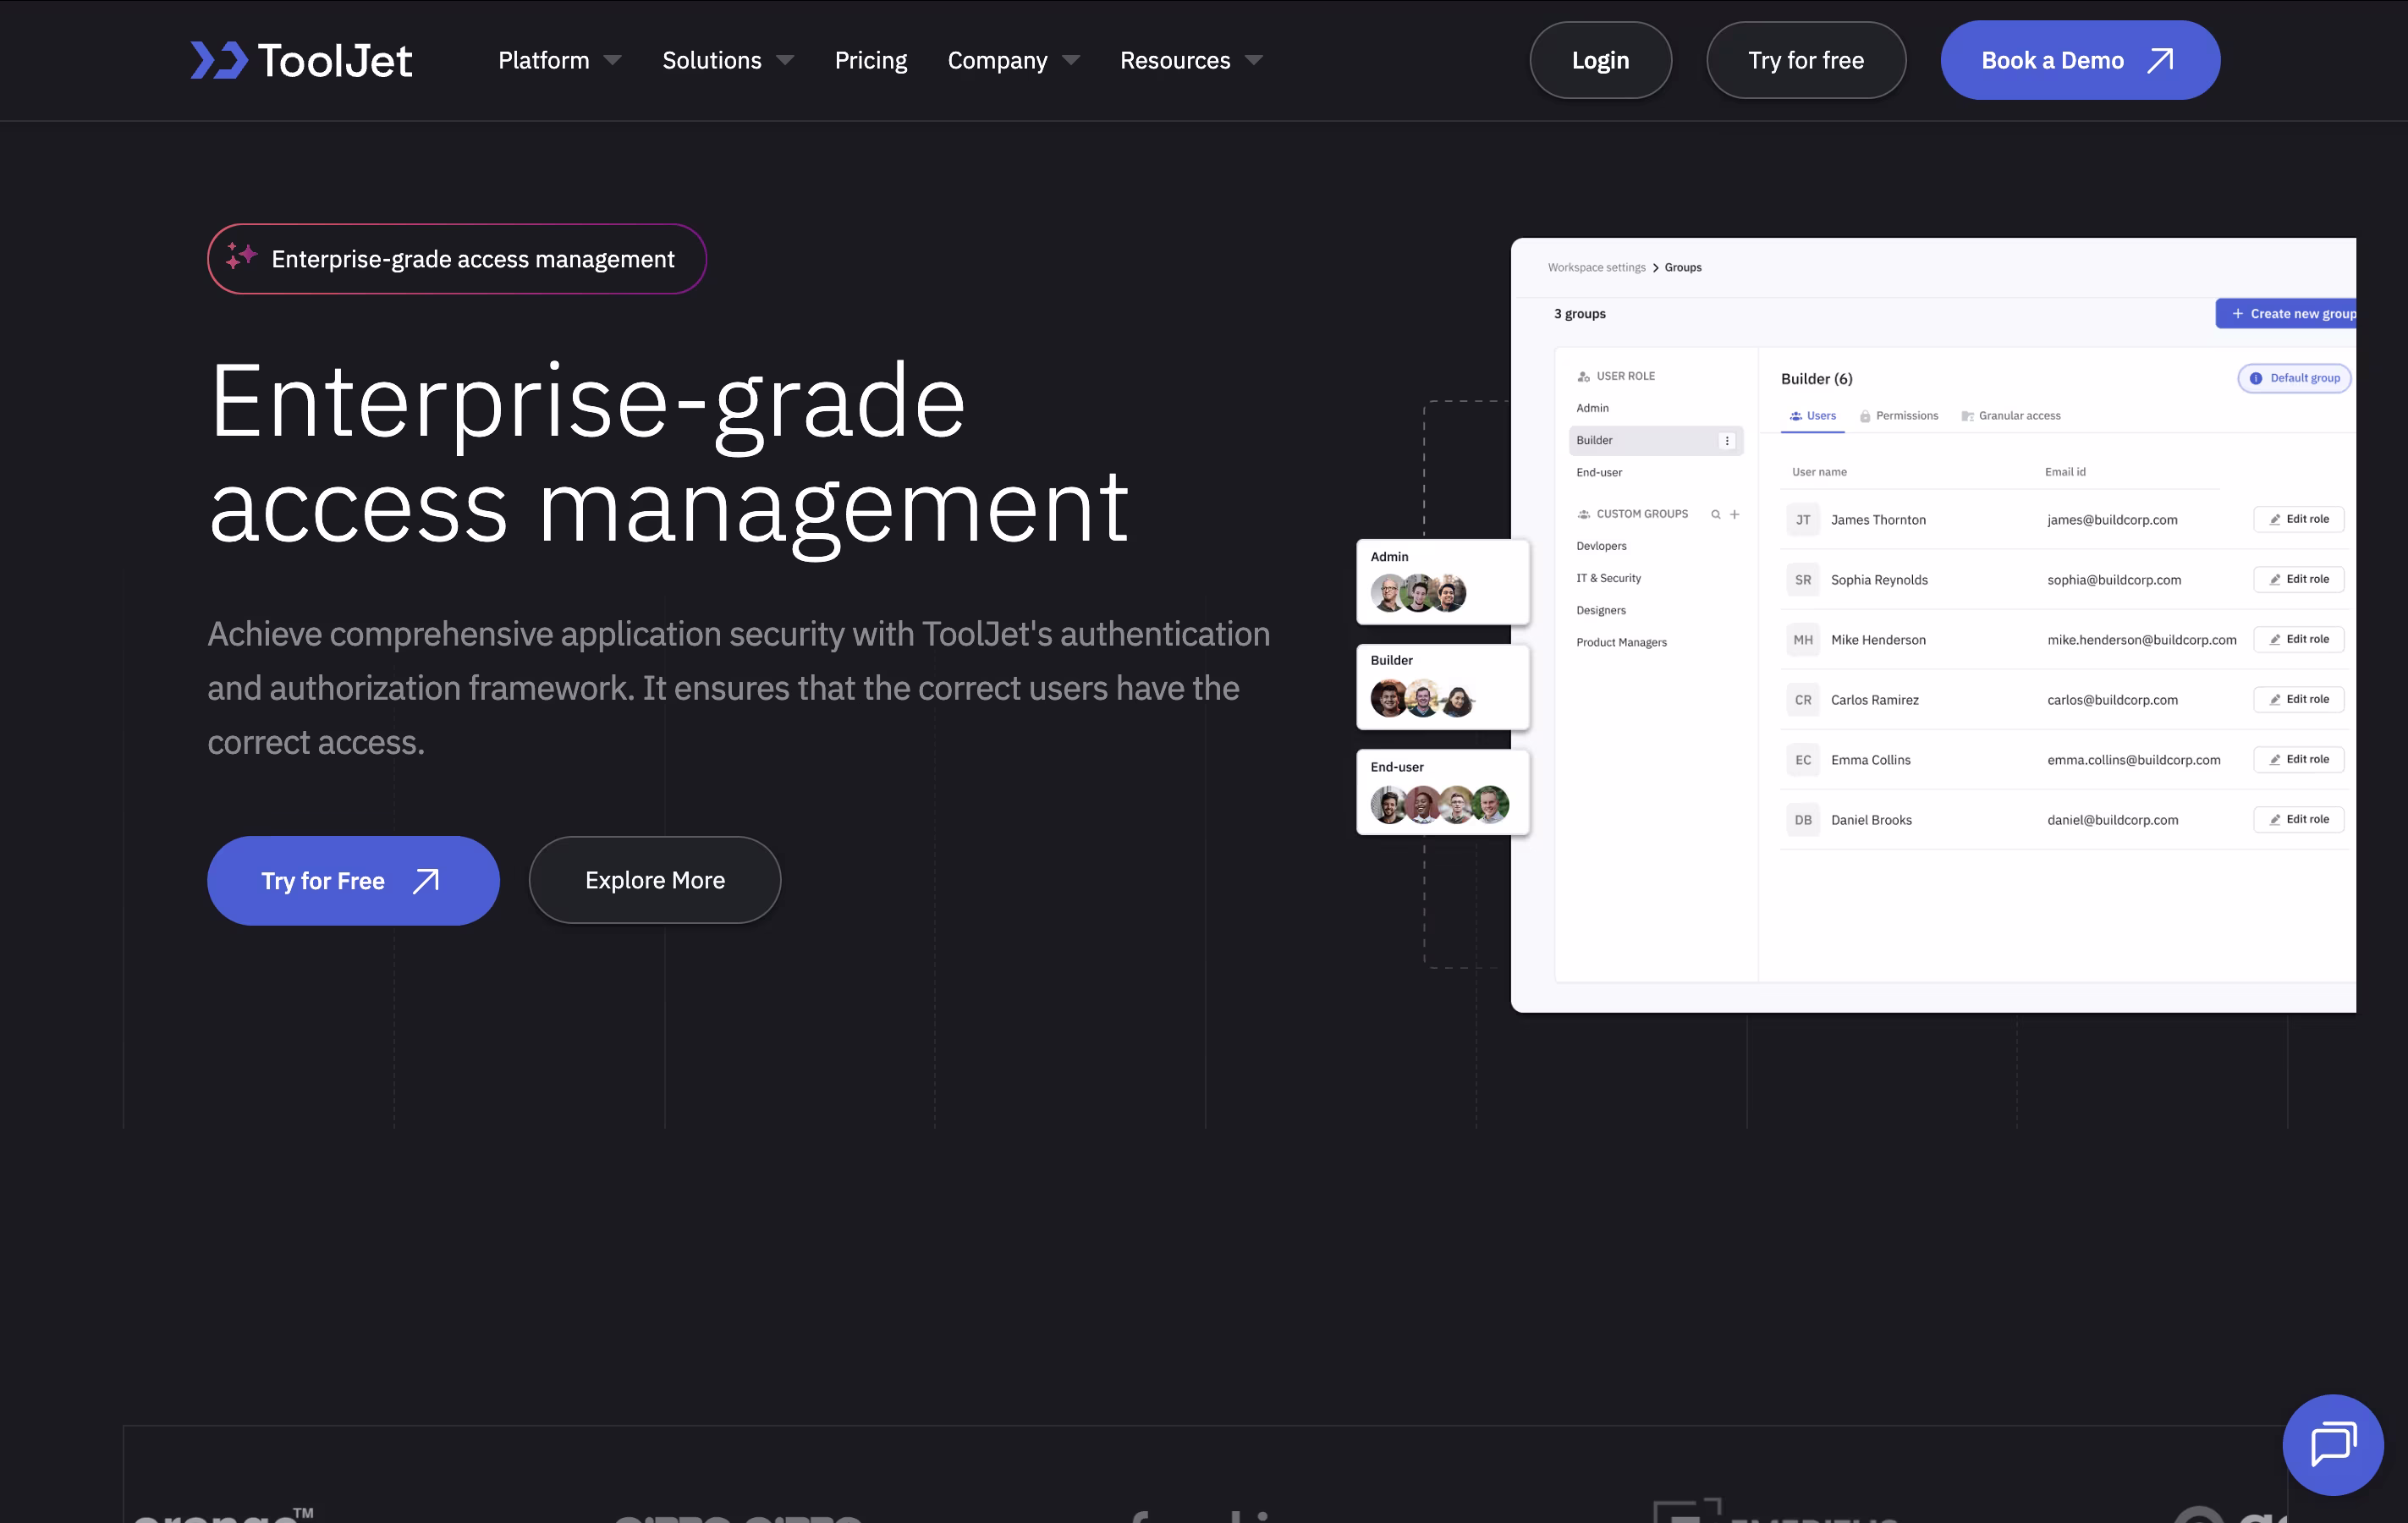The image size is (2408, 1523).
Task: Click the ToolJet logo
Action: tap(301, 60)
